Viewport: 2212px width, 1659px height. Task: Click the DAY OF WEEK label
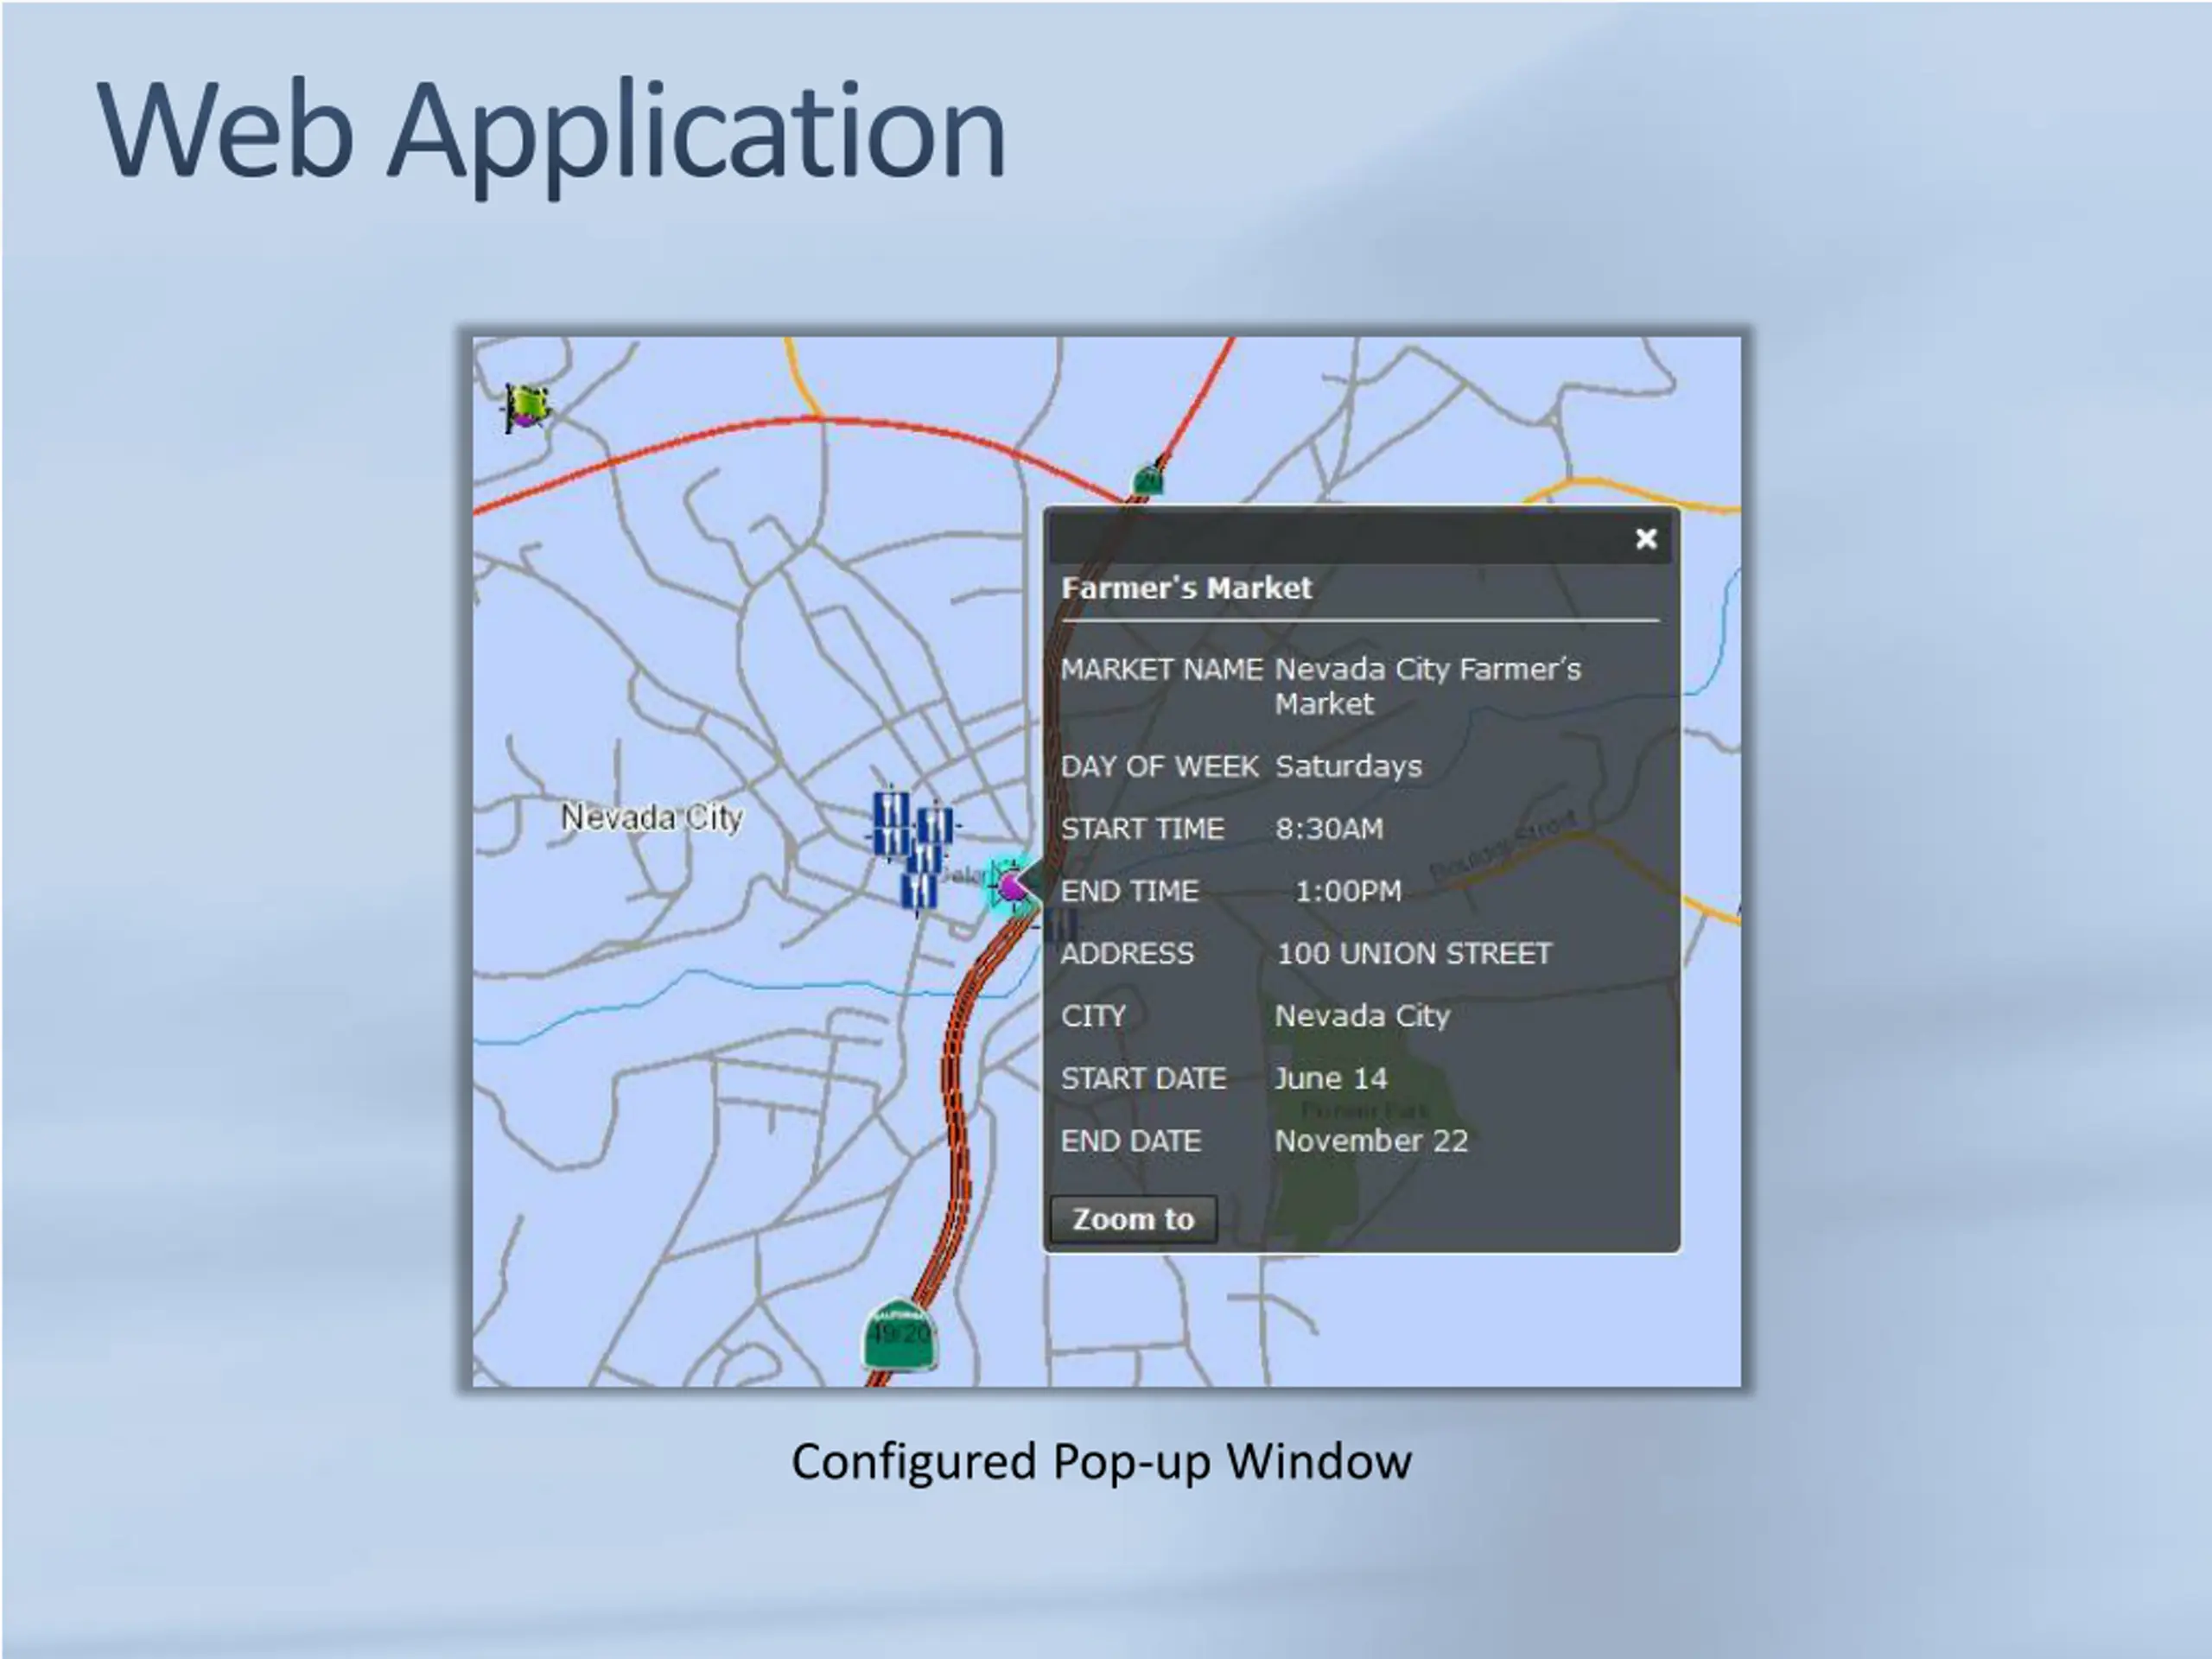coord(1159,766)
